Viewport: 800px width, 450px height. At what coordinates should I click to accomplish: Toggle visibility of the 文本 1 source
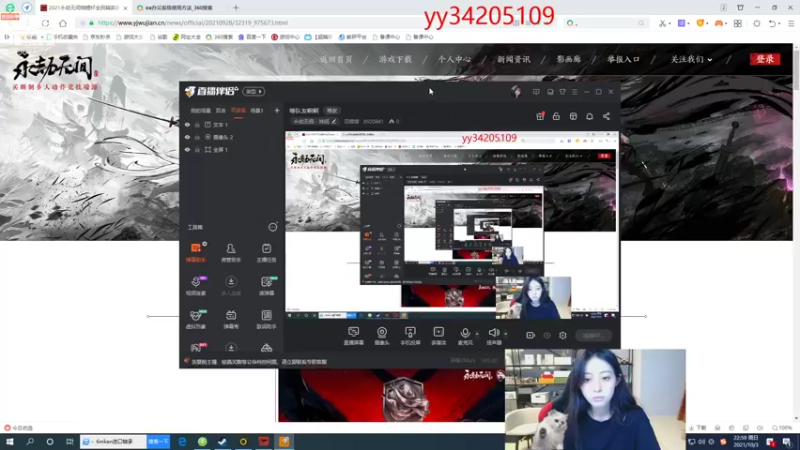click(187, 125)
